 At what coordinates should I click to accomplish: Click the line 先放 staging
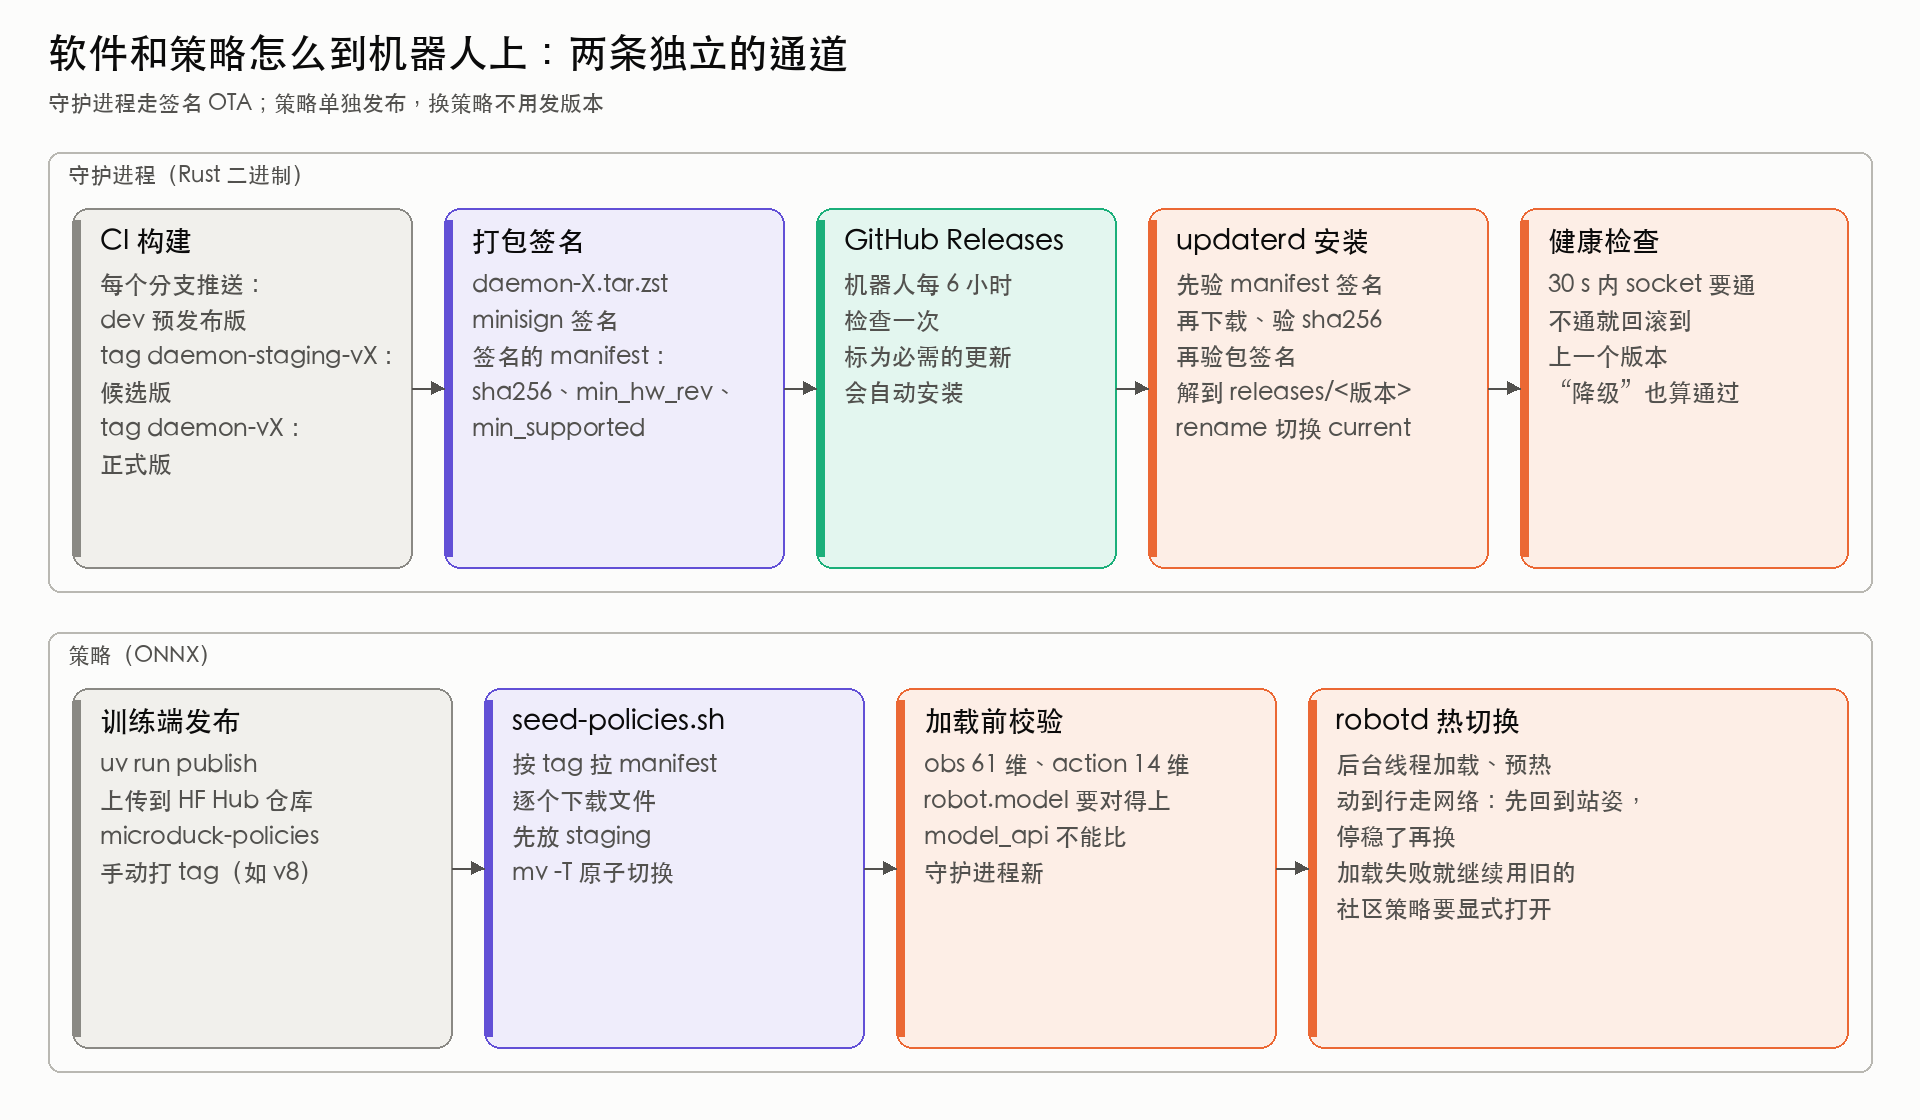(581, 836)
